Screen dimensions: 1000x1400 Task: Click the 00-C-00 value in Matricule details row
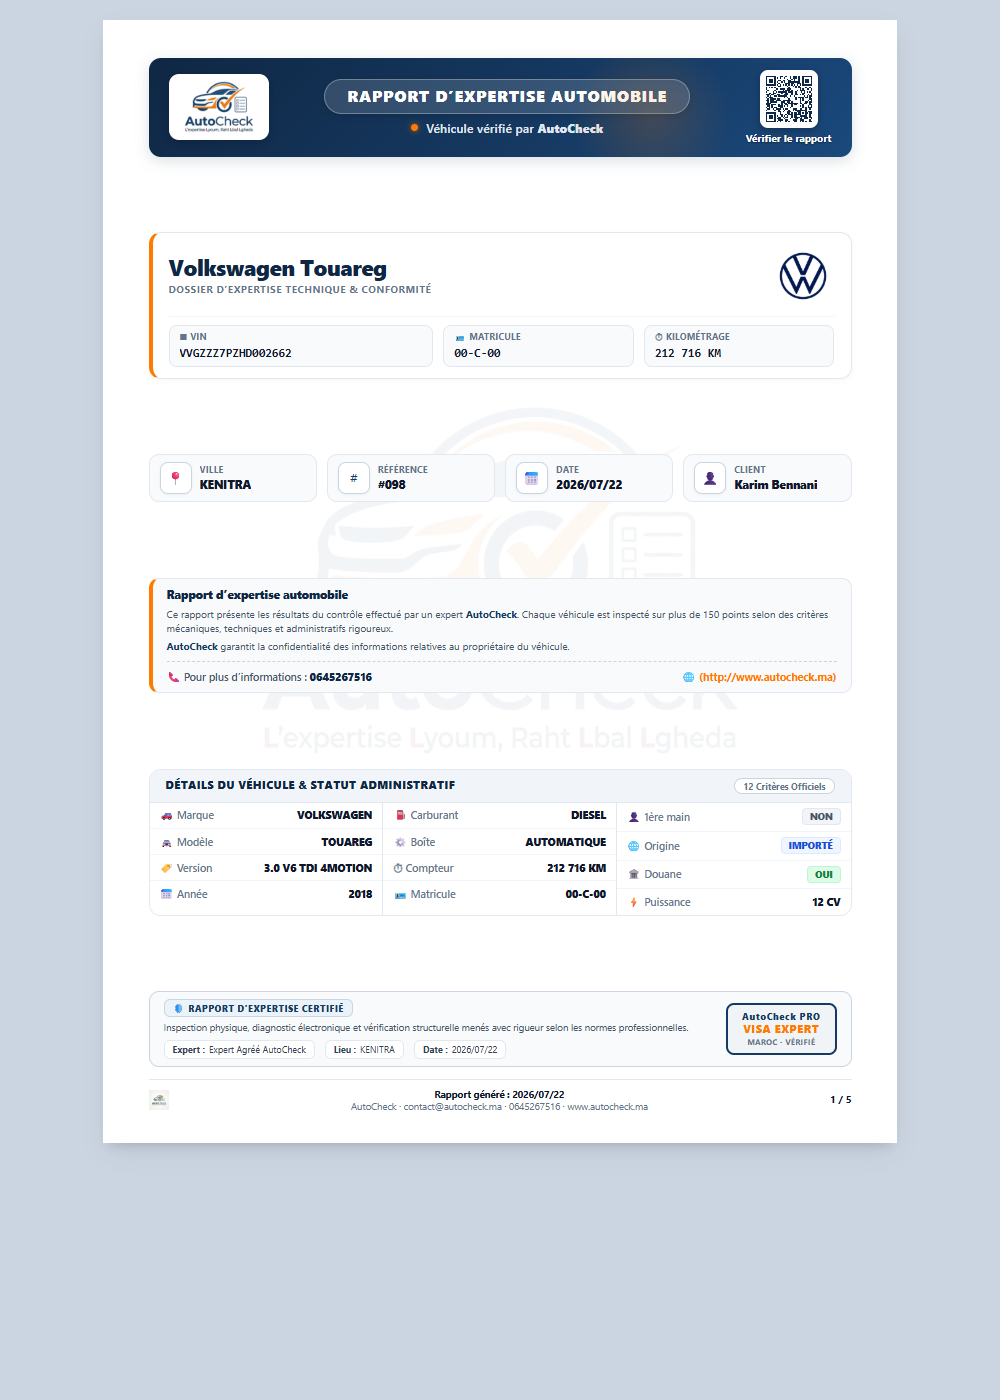click(586, 895)
